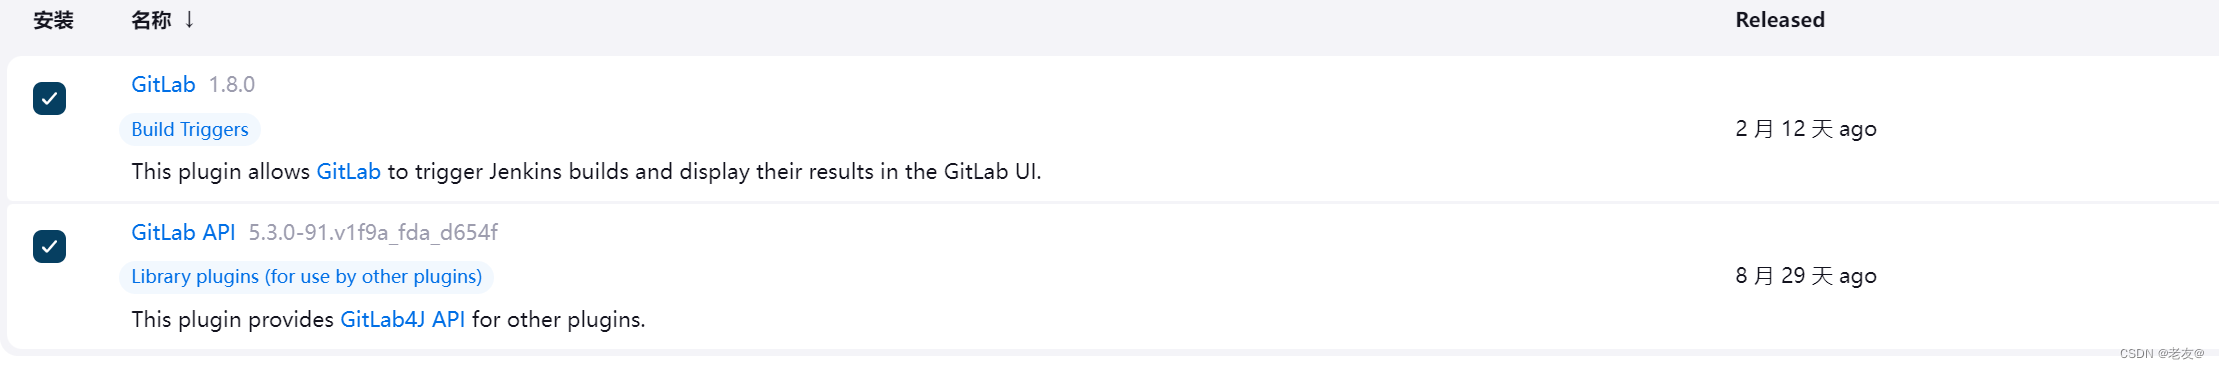
Task: Click the 5.3.0-91.v1f9a_fda_d654f version text
Action: tap(373, 232)
